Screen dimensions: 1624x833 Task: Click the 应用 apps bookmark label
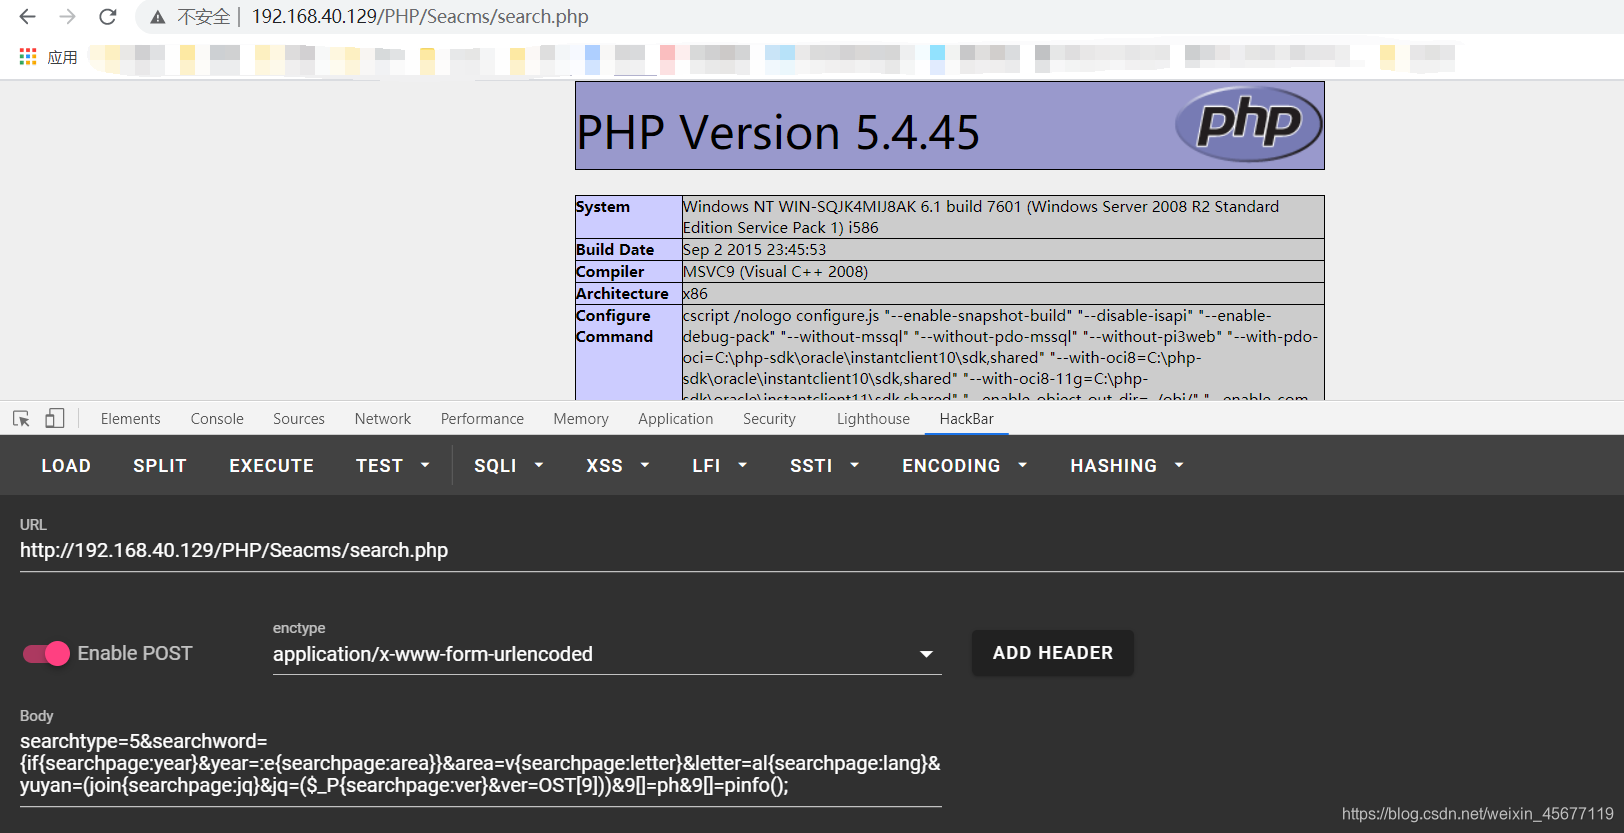62,57
